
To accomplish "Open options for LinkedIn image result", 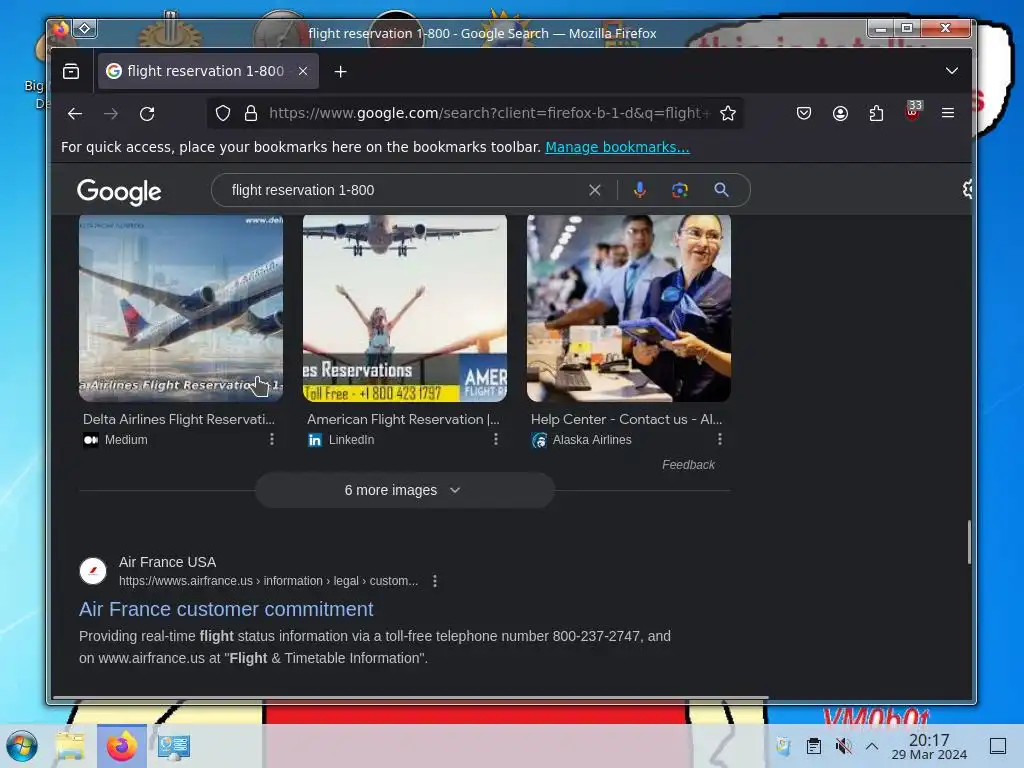I will [x=496, y=440].
